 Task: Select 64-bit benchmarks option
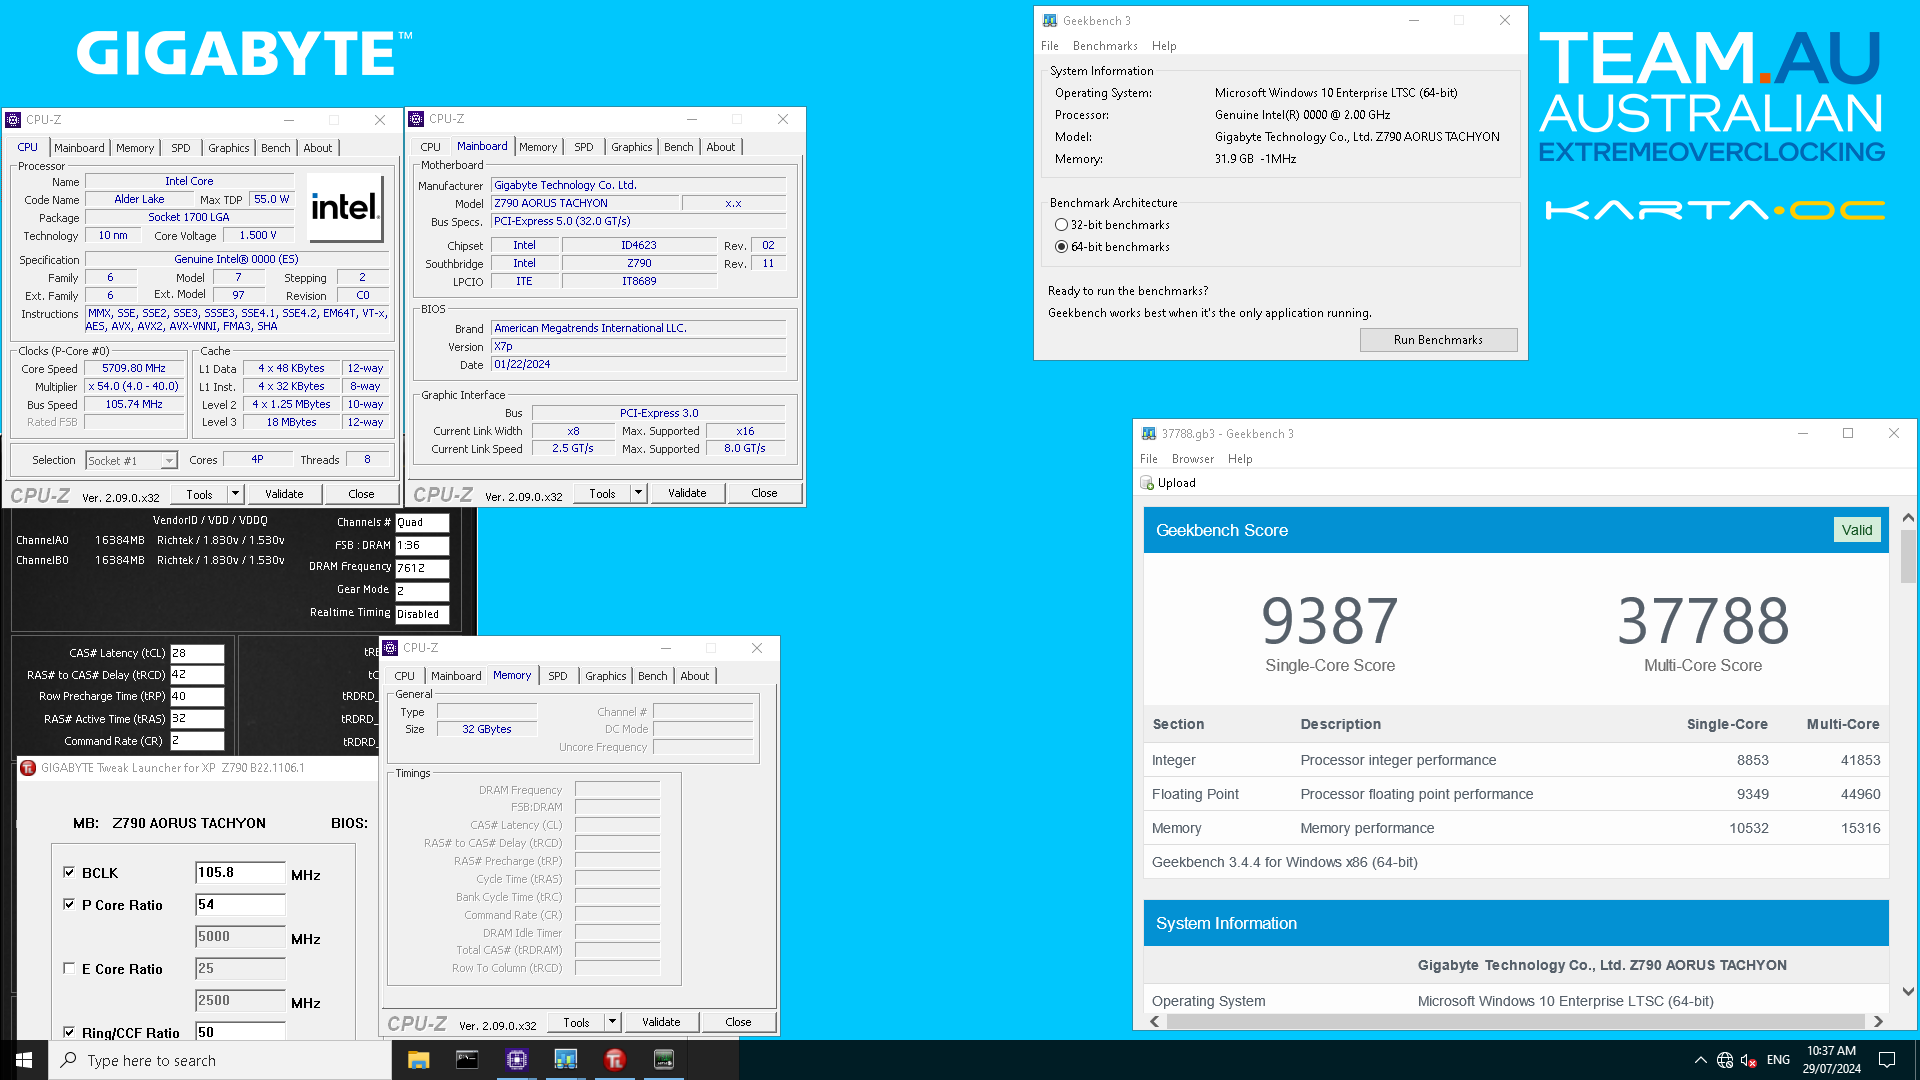point(1061,247)
